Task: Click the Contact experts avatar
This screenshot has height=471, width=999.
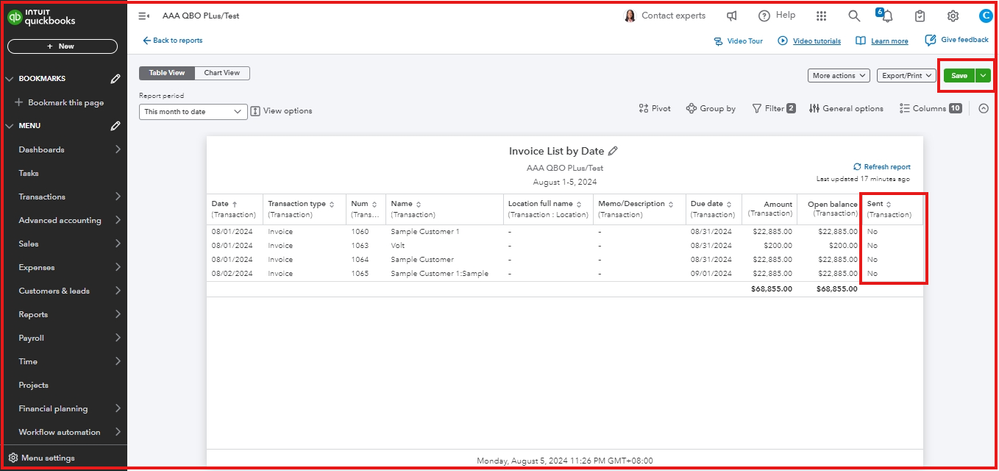Action: pos(630,16)
